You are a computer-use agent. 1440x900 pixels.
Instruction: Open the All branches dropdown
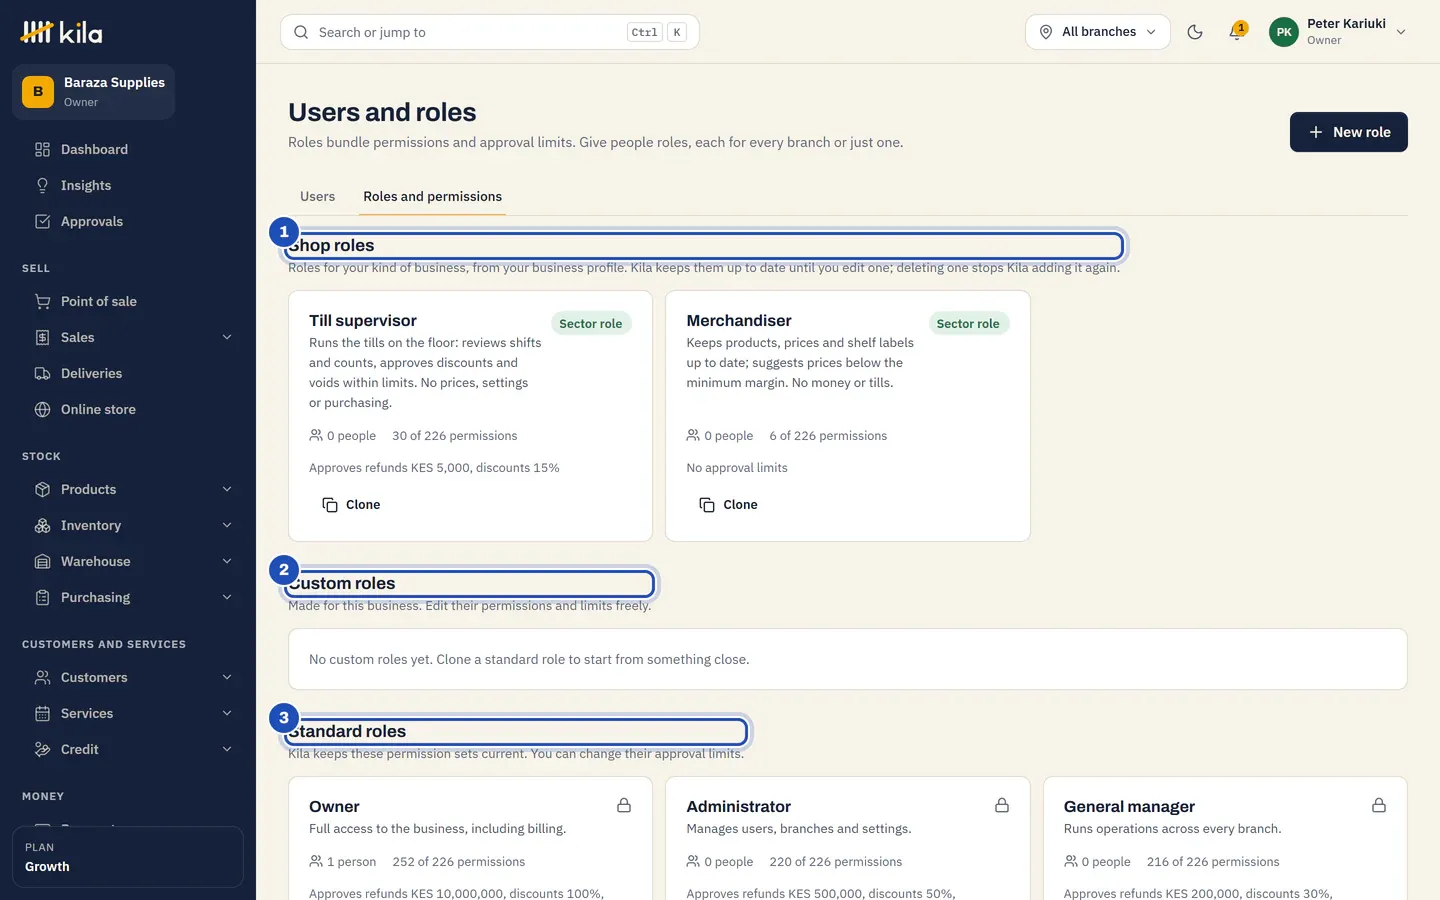point(1097,32)
